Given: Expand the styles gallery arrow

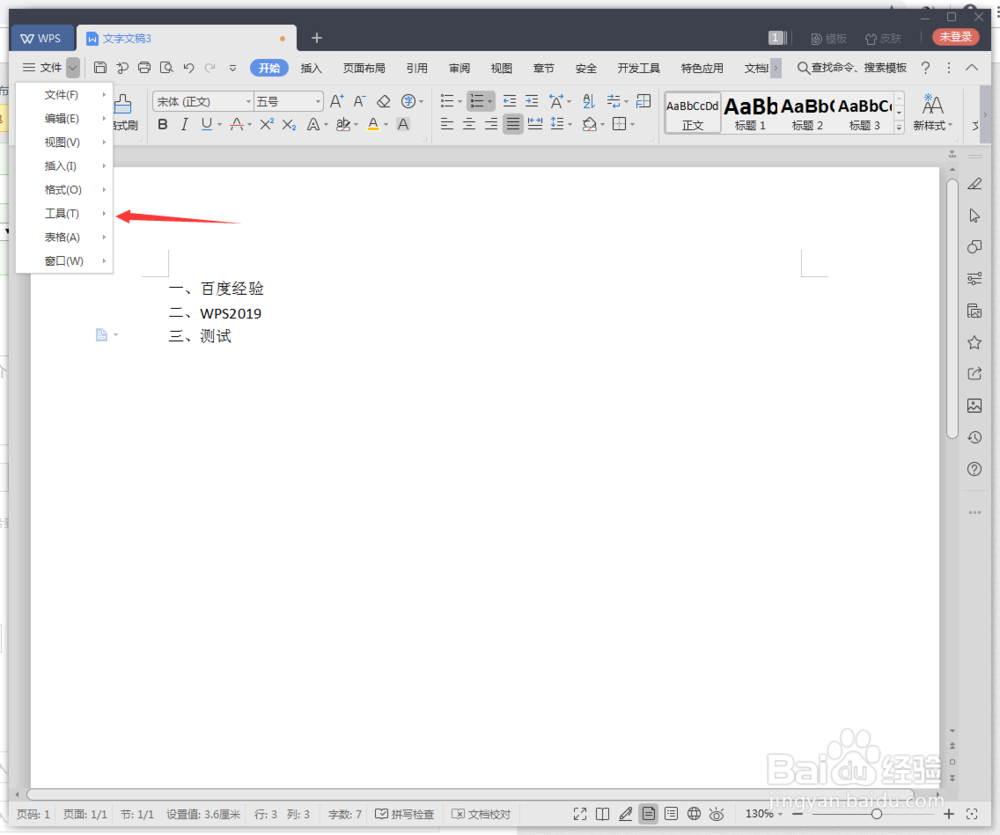Looking at the screenshot, I should (899, 127).
